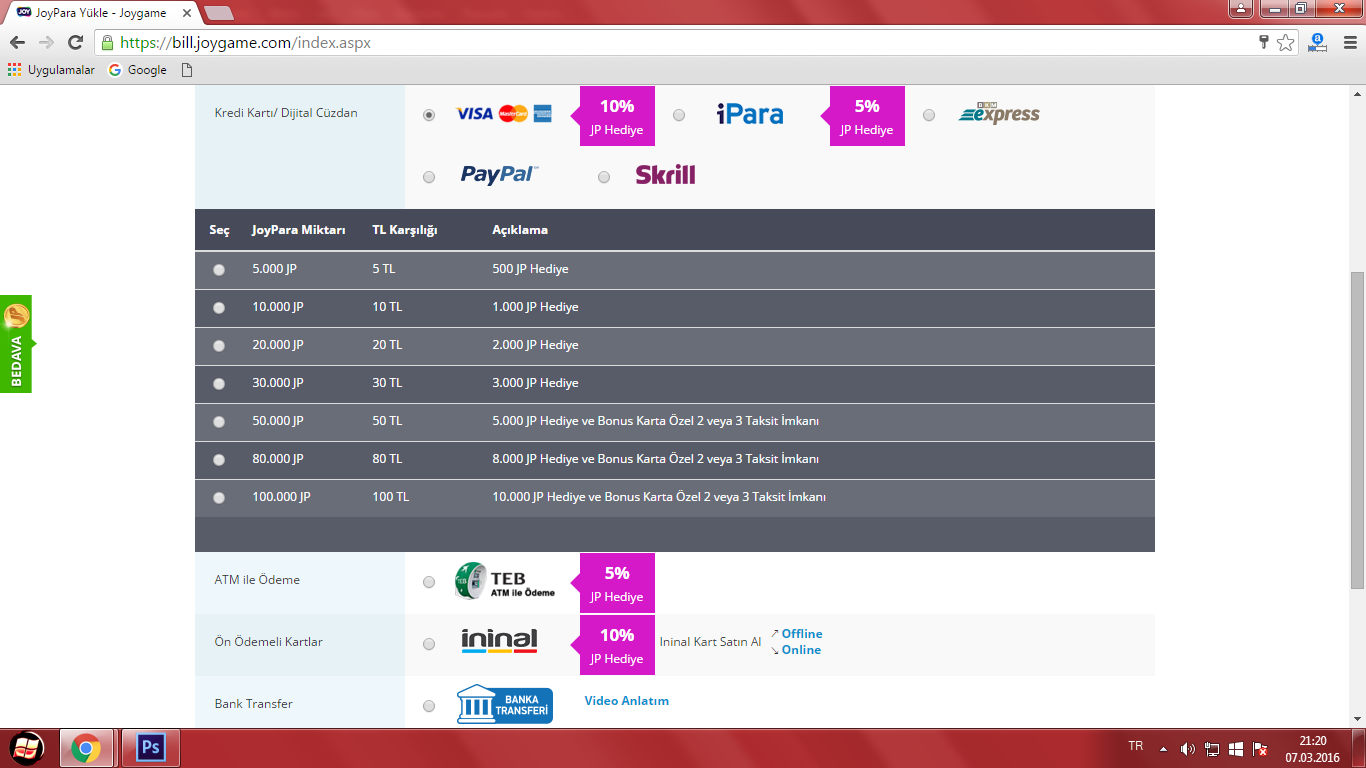Click the page vertical scrollbar thumb
The width and height of the screenshot is (1366, 768).
click(1357, 430)
